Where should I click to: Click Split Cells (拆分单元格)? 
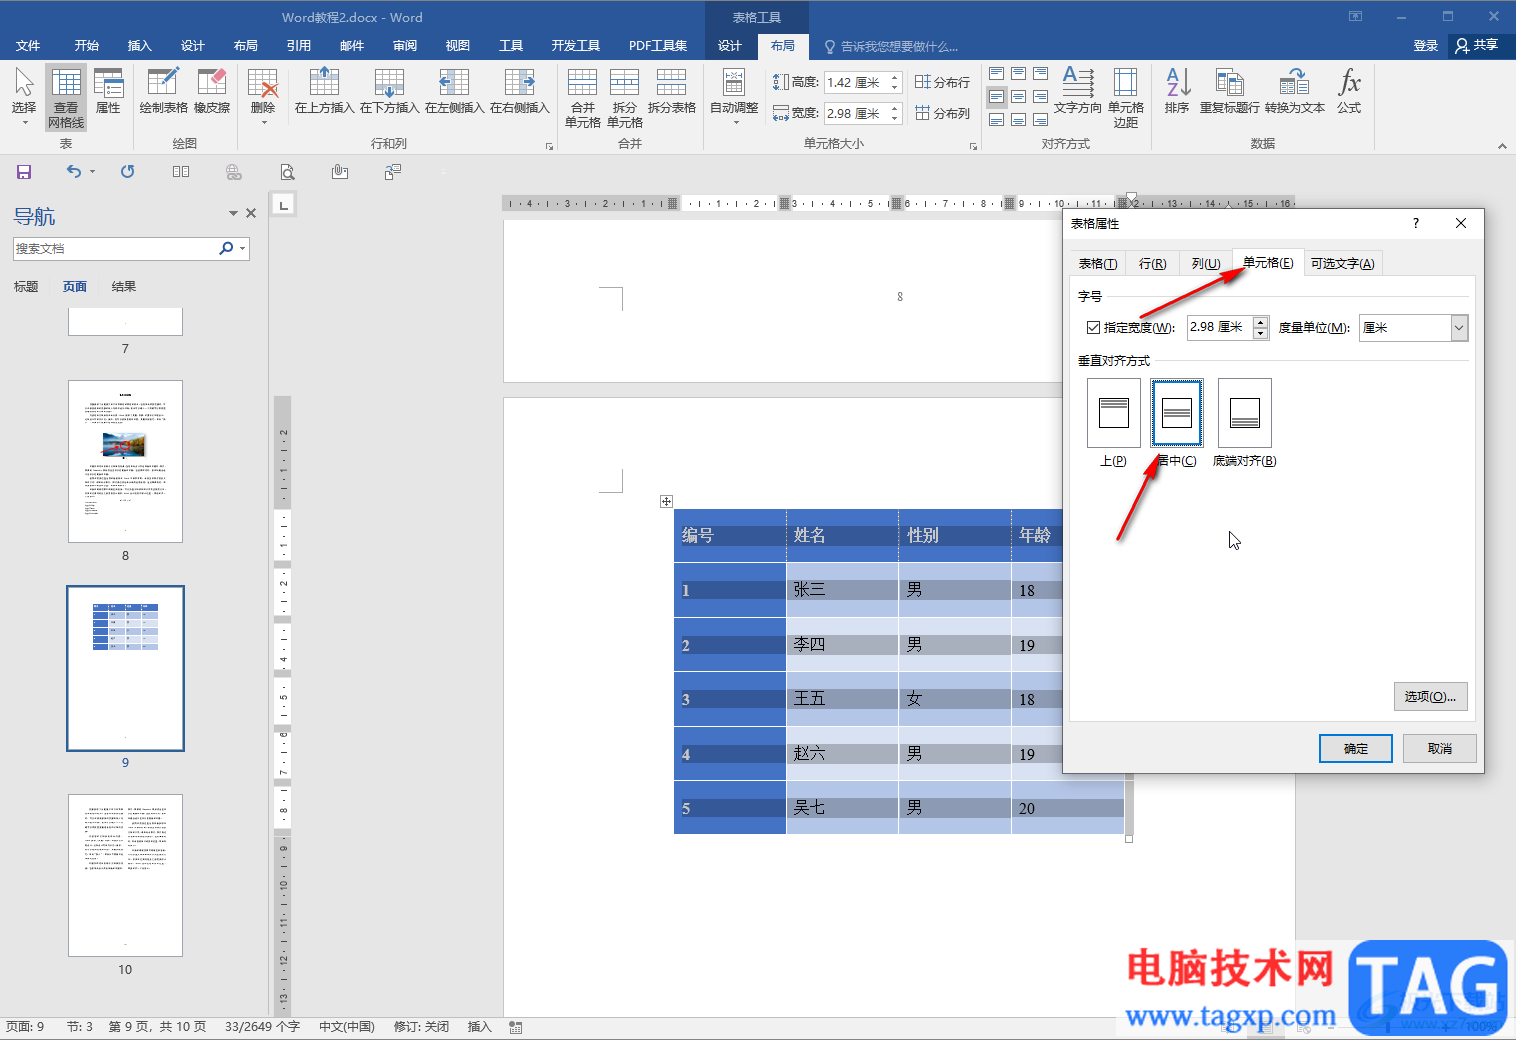(624, 98)
